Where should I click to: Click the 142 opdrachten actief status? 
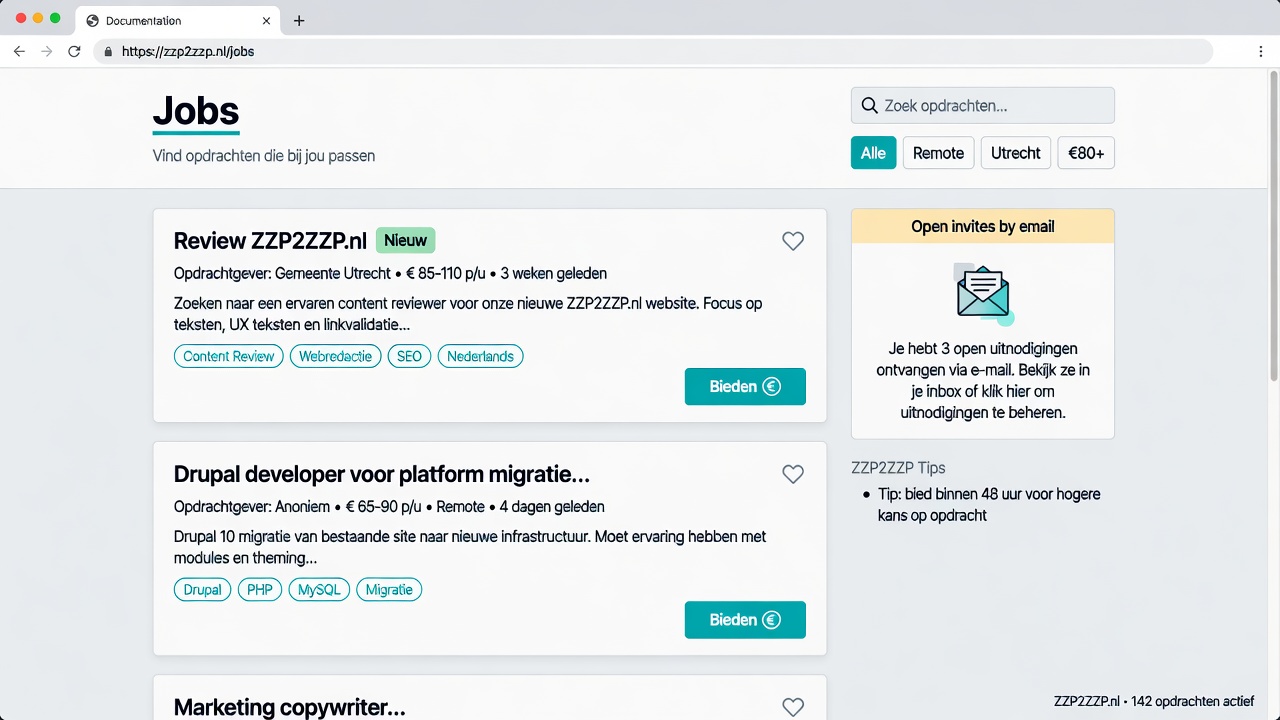coord(1154,701)
